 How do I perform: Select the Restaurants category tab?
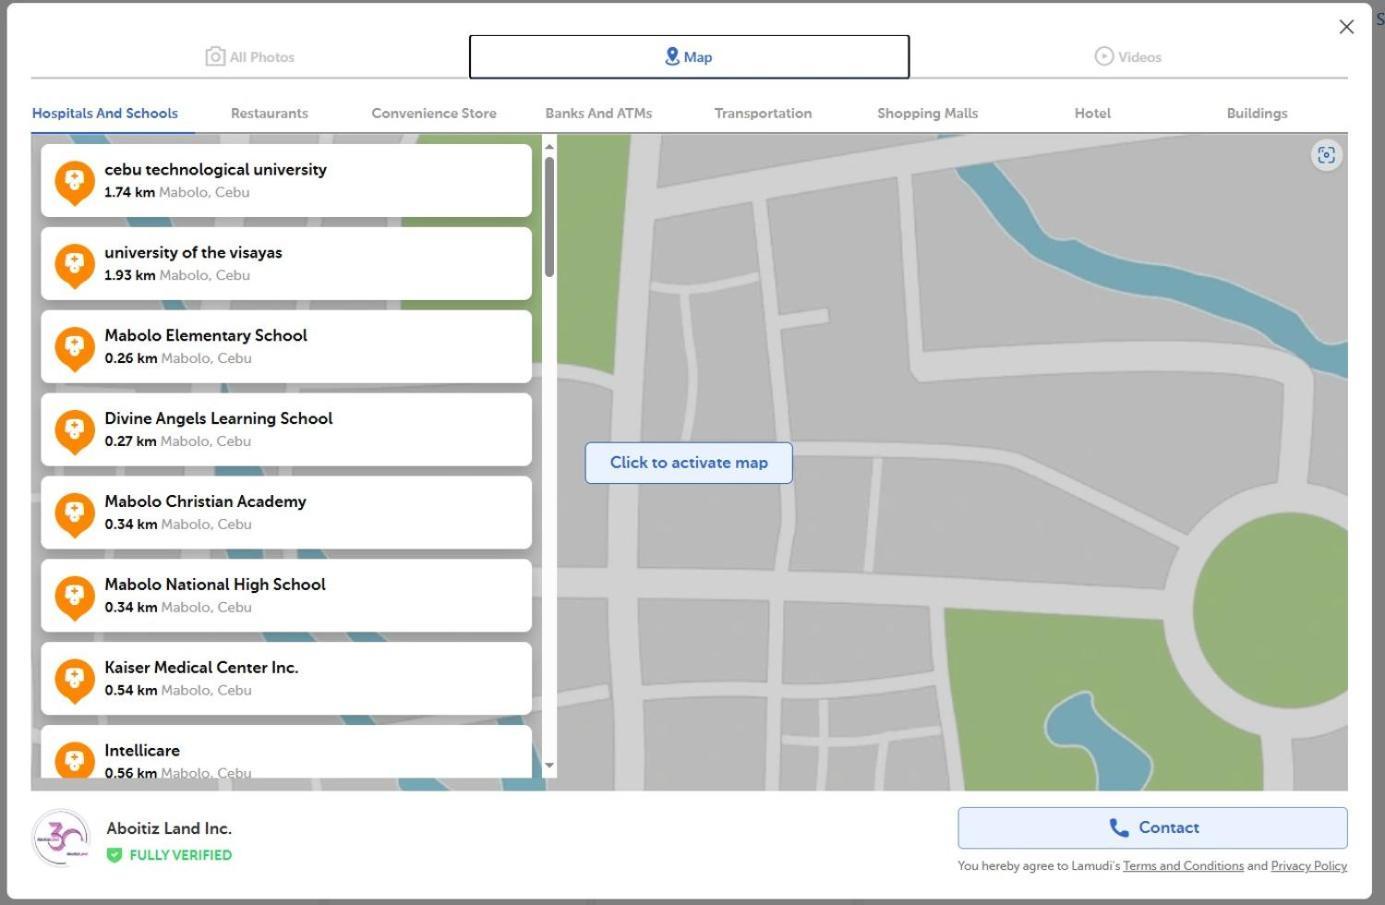coord(269,113)
